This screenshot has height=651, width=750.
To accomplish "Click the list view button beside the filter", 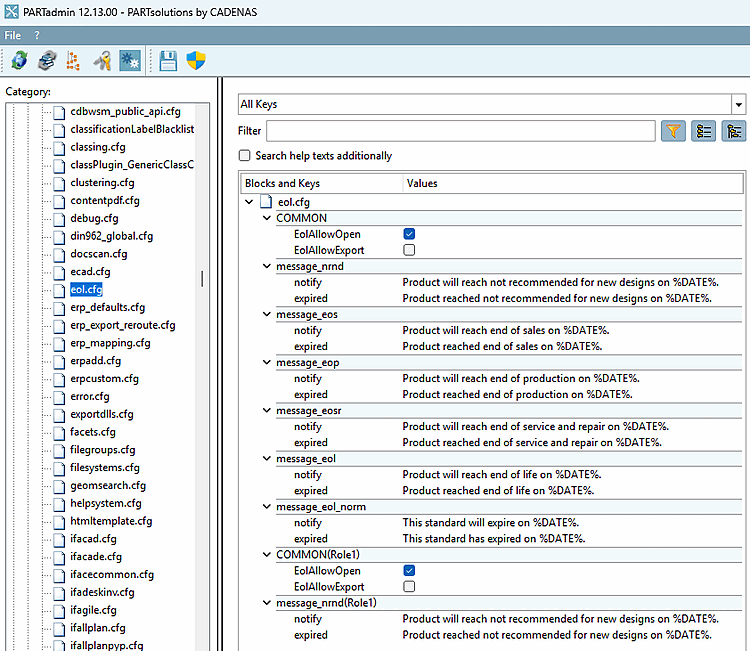I will pos(703,131).
